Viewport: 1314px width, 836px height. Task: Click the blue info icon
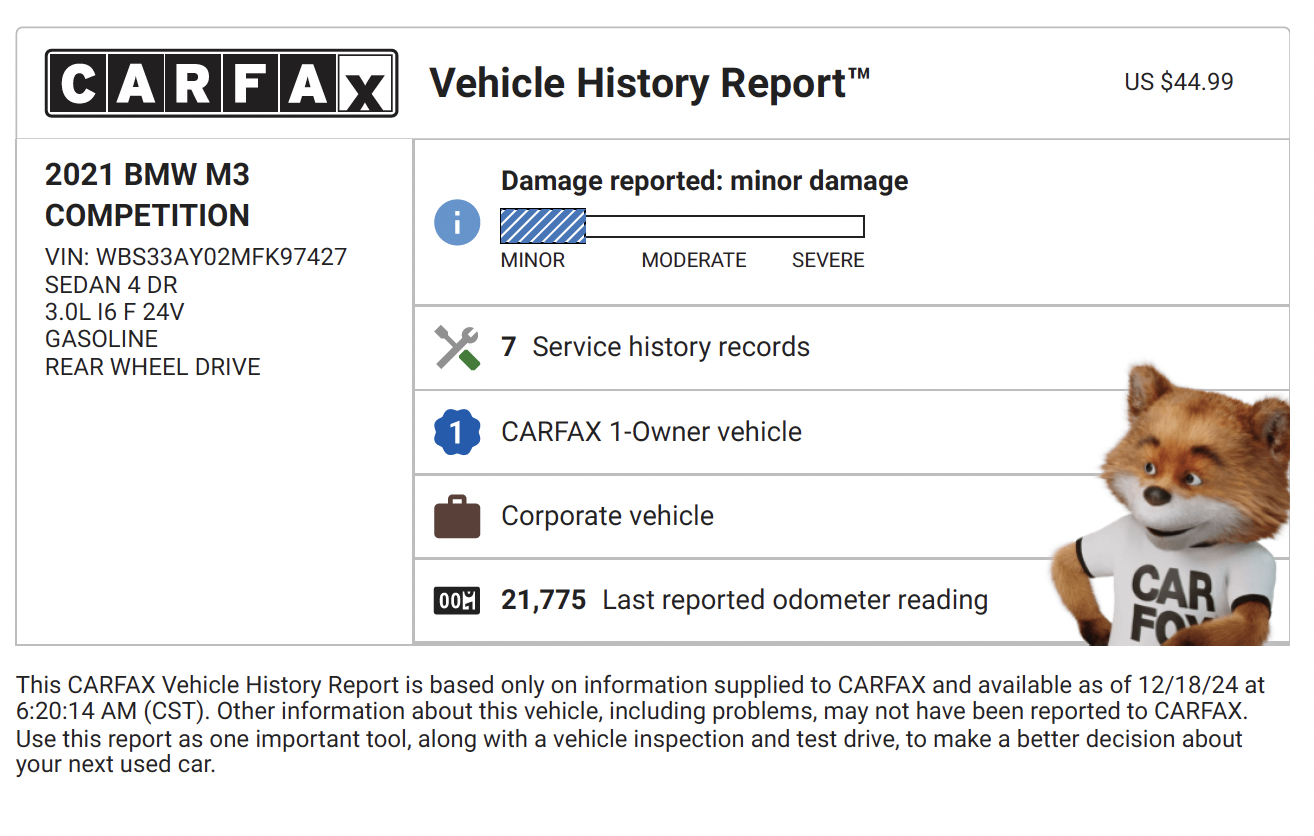tap(457, 222)
